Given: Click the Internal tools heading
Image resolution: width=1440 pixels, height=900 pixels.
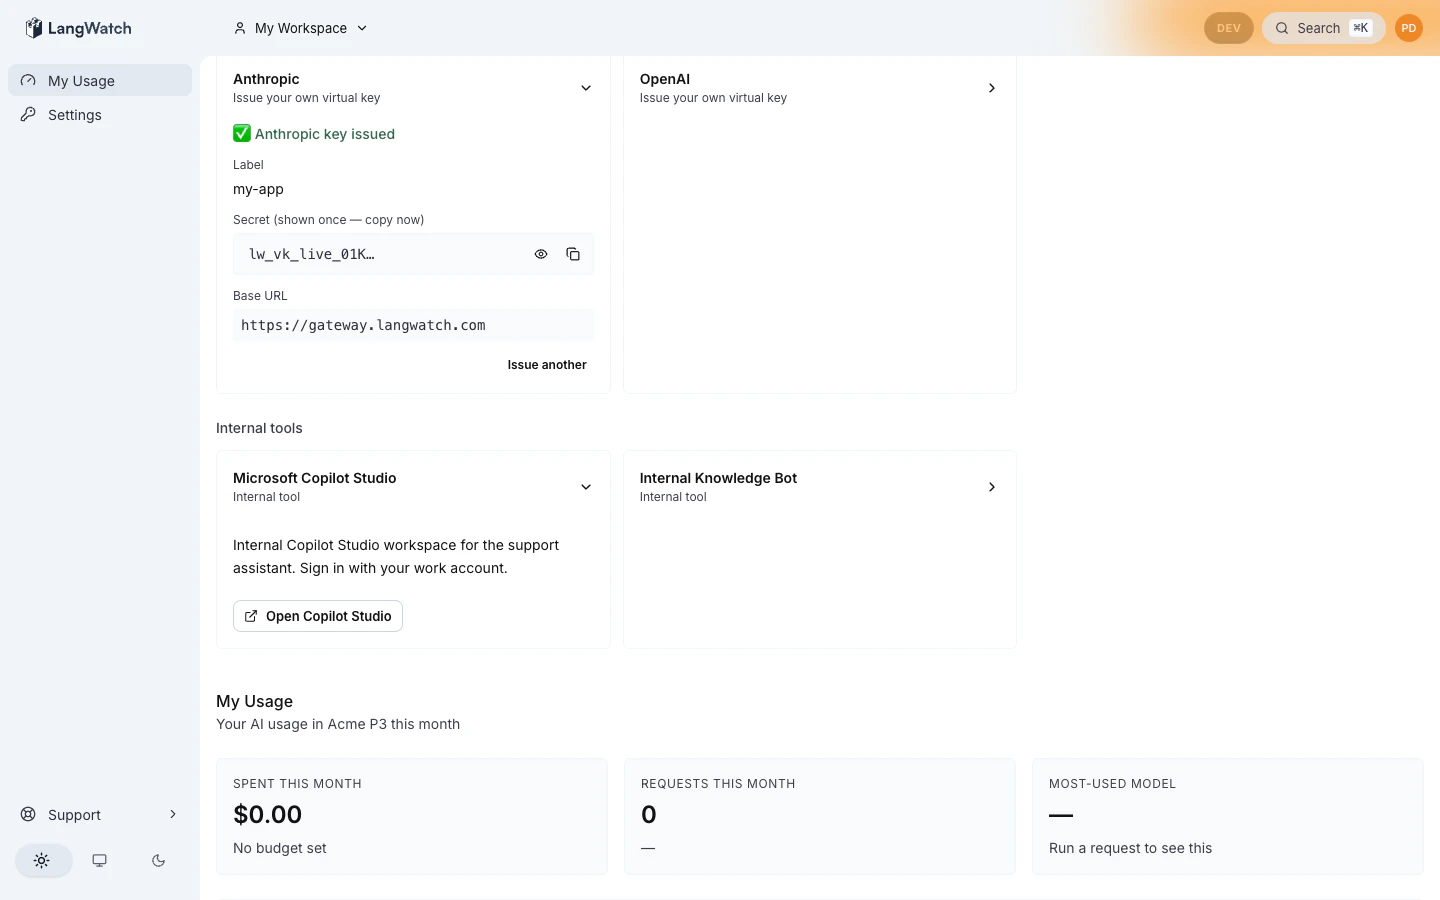Looking at the screenshot, I should tap(259, 428).
